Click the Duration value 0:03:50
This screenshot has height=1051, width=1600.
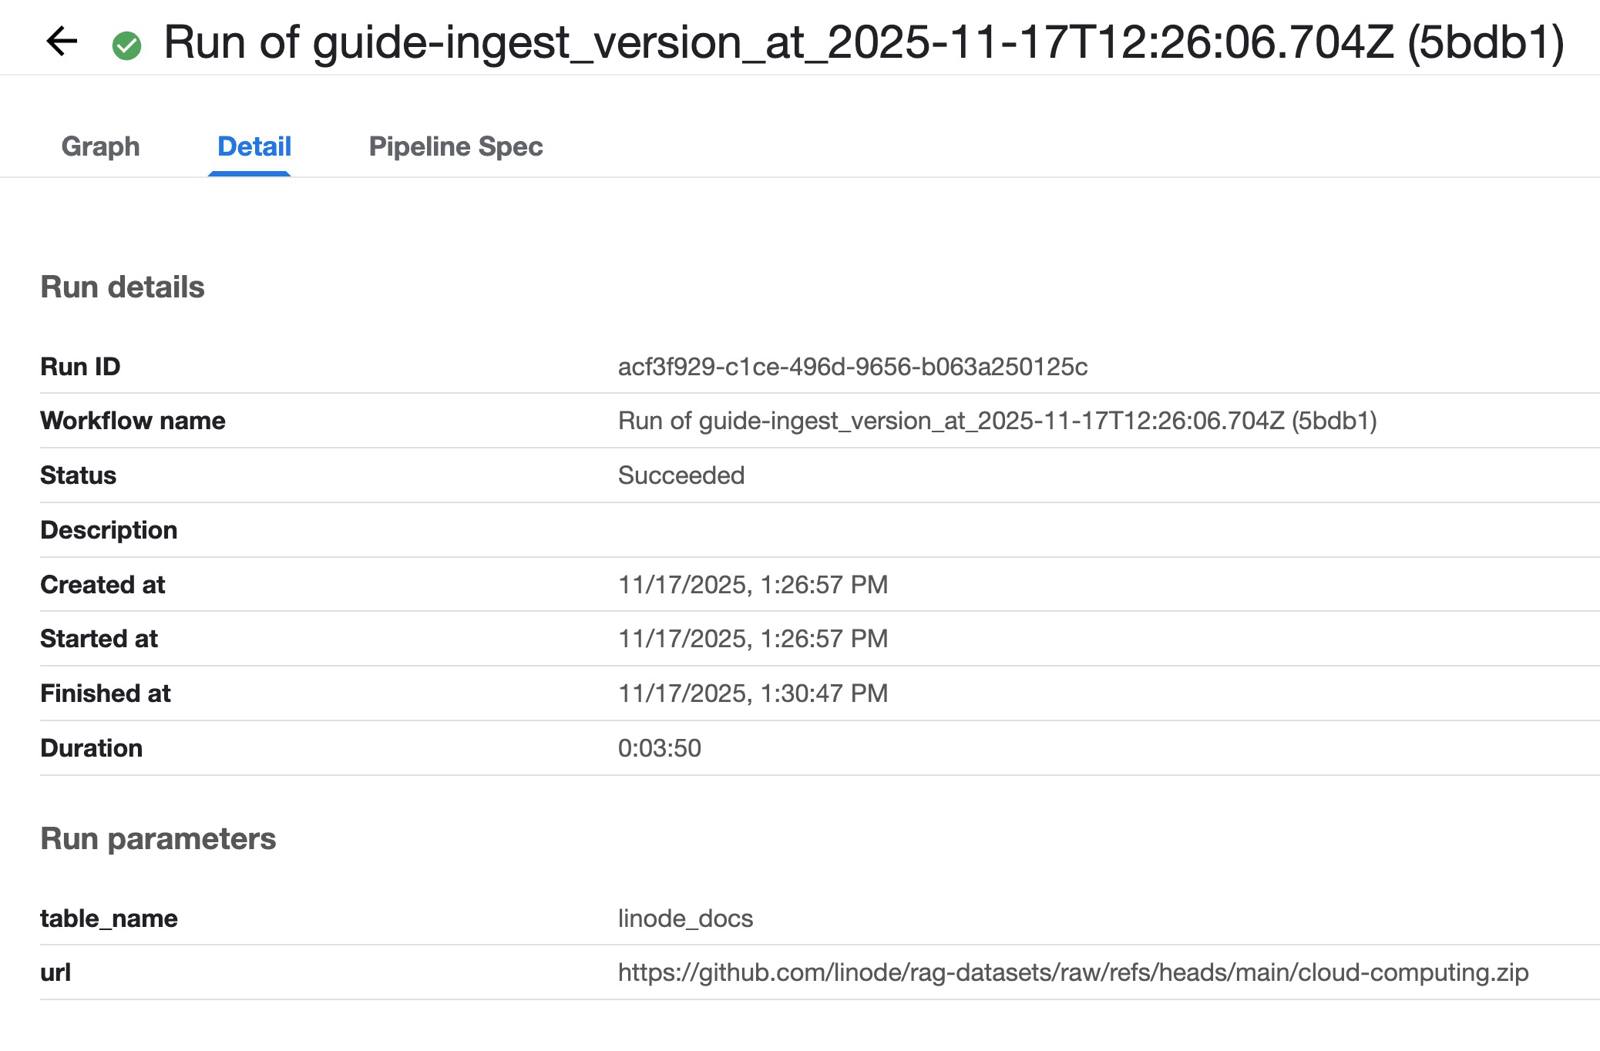point(659,749)
